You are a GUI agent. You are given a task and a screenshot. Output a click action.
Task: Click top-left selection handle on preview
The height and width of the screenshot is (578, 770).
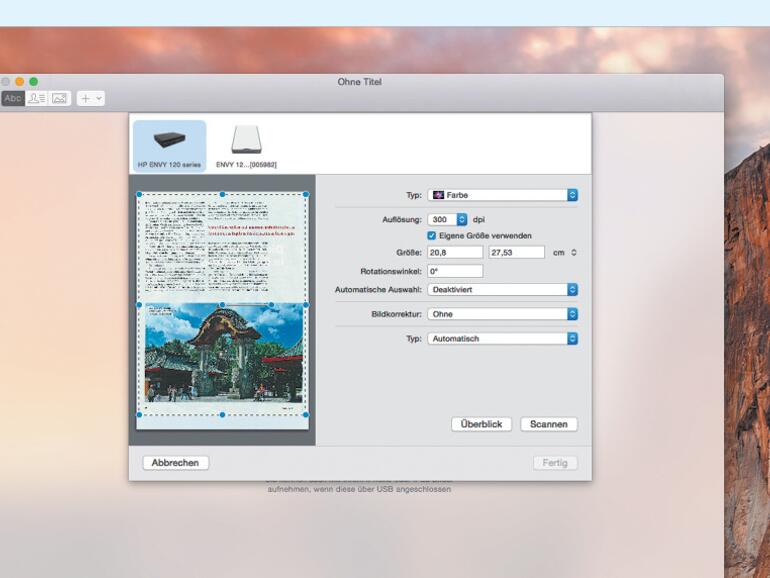point(139,194)
